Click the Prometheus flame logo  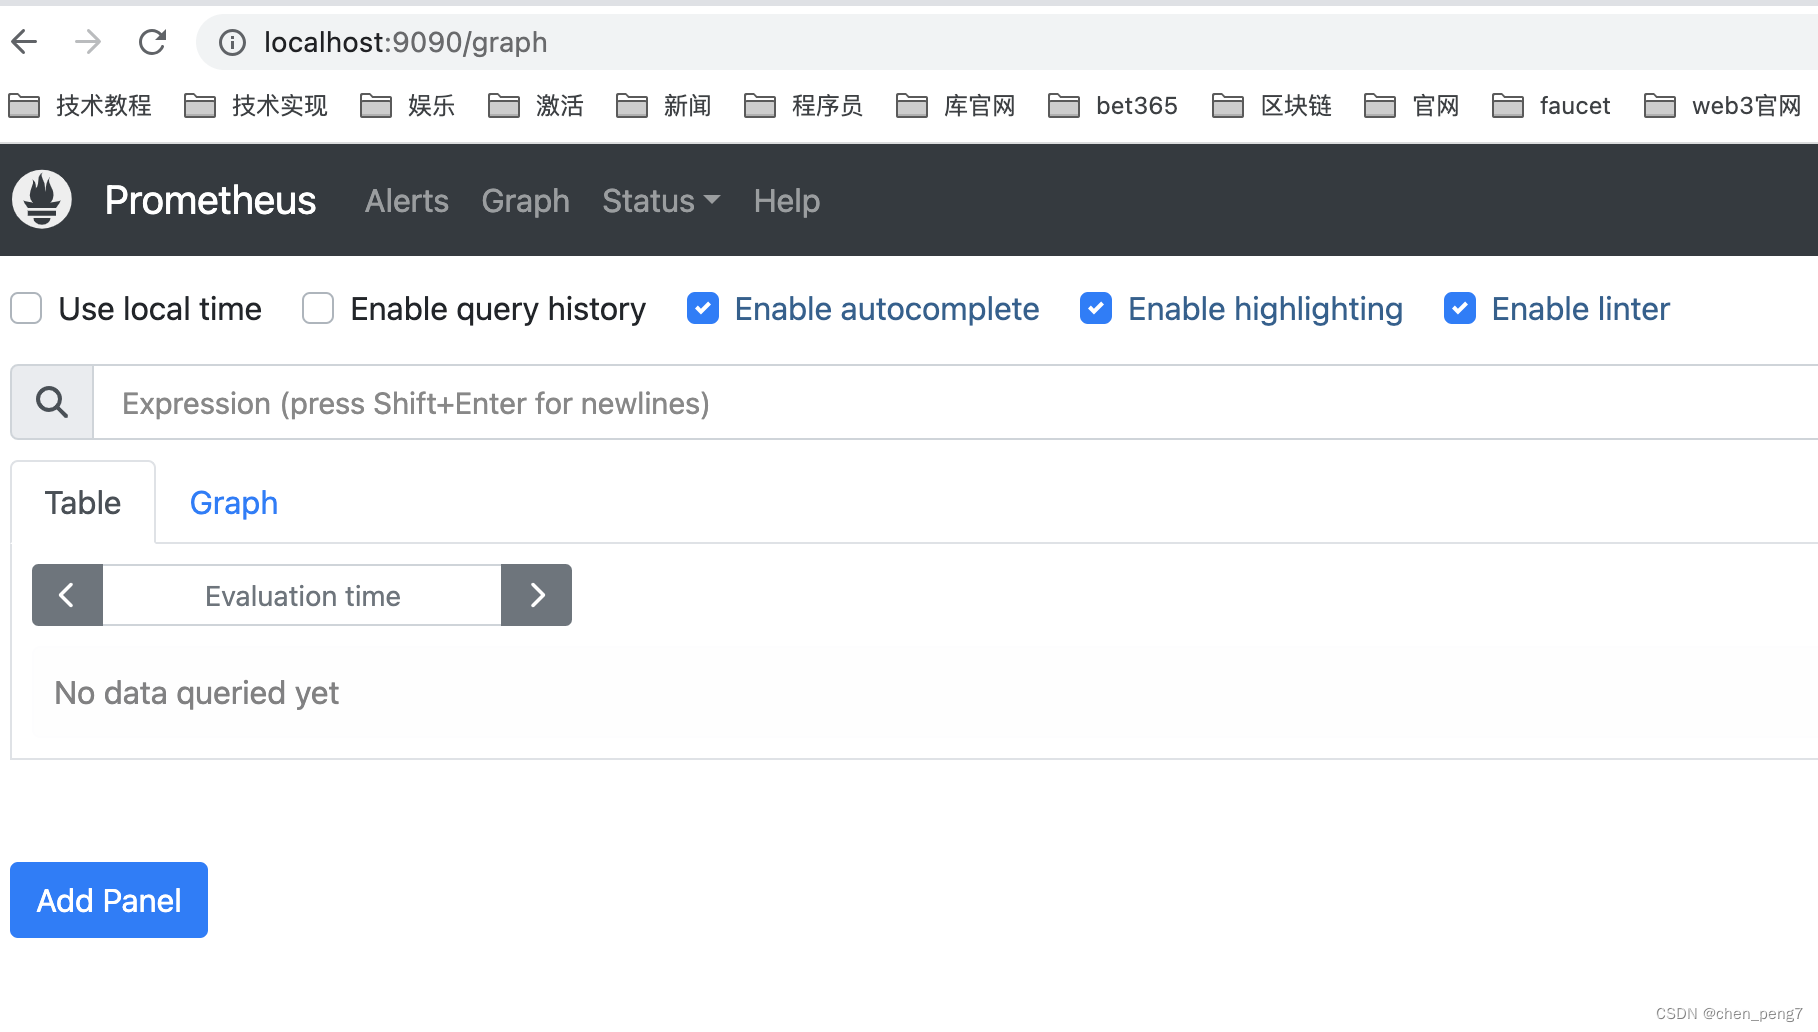pyautogui.click(x=42, y=199)
